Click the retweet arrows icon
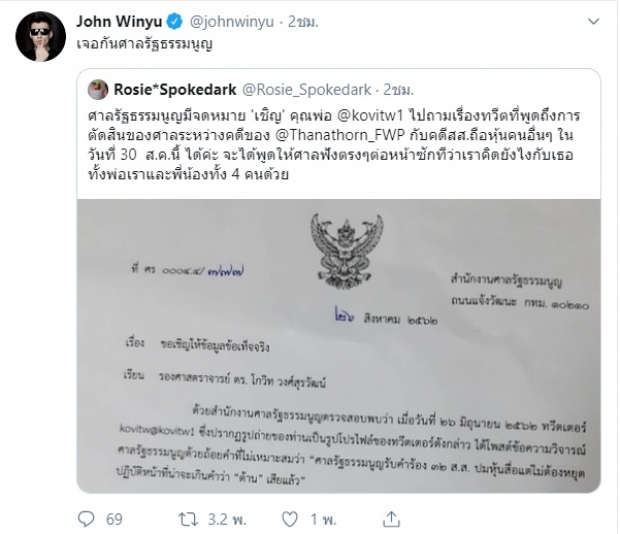Viewport: 620px width, 534px height. pos(188,519)
